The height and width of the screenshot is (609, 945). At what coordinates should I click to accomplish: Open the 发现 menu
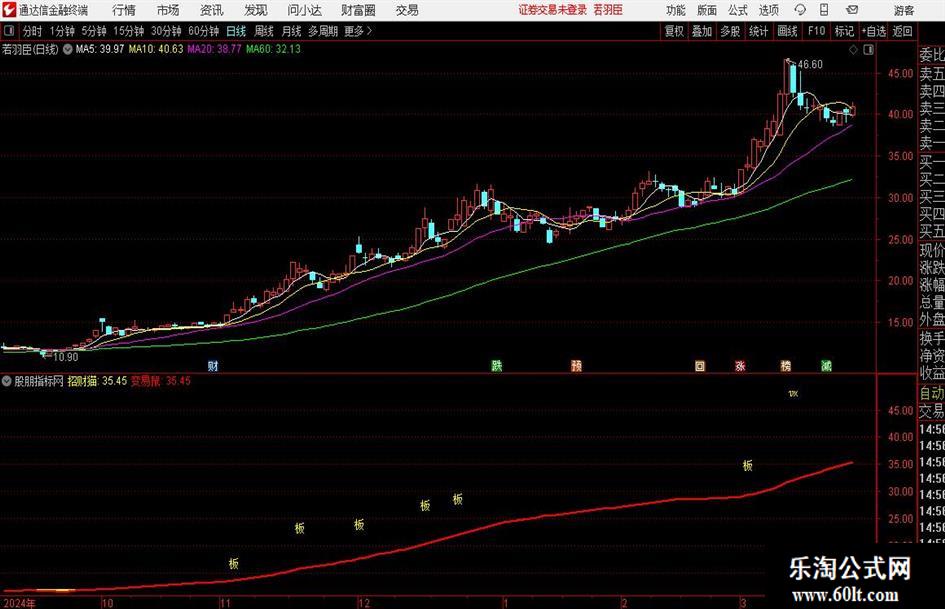click(256, 10)
